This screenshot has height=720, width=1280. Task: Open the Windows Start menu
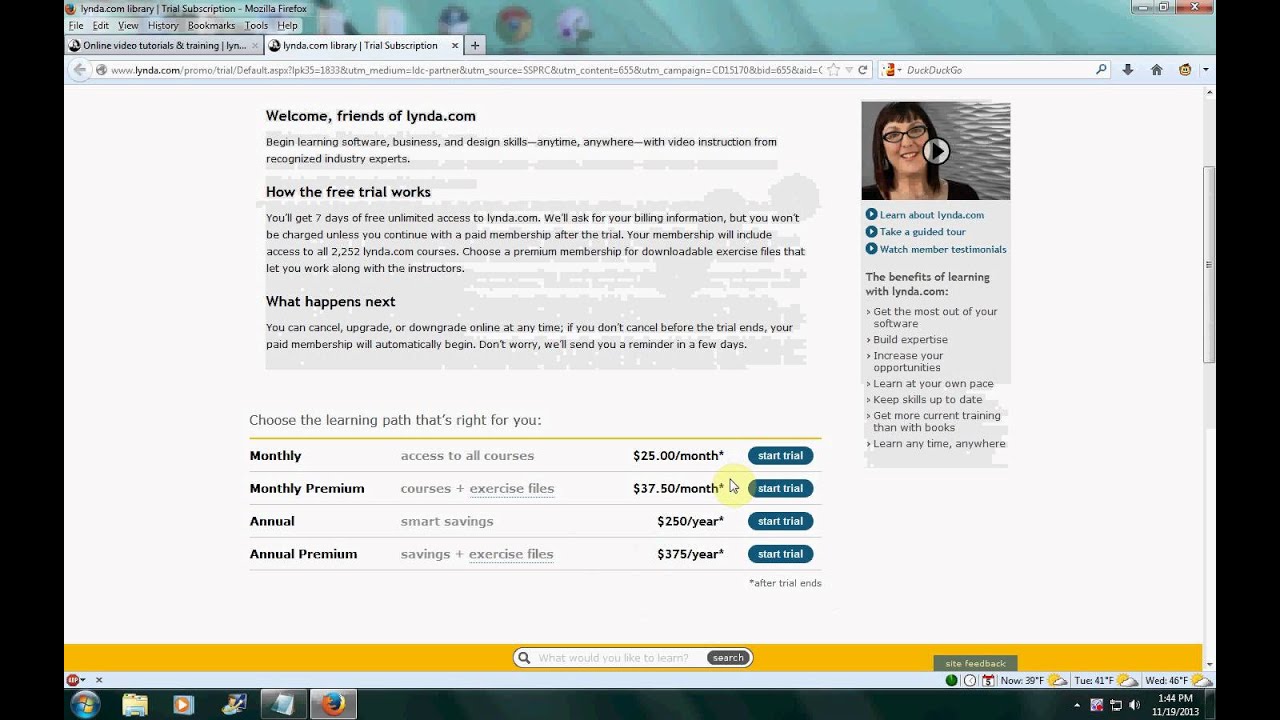[85, 704]
